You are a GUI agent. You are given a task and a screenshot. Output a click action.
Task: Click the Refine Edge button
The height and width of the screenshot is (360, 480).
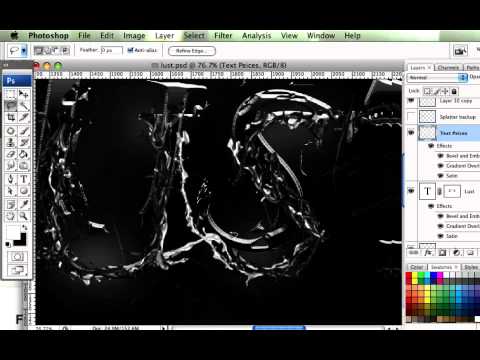click(x=192, y=51)
